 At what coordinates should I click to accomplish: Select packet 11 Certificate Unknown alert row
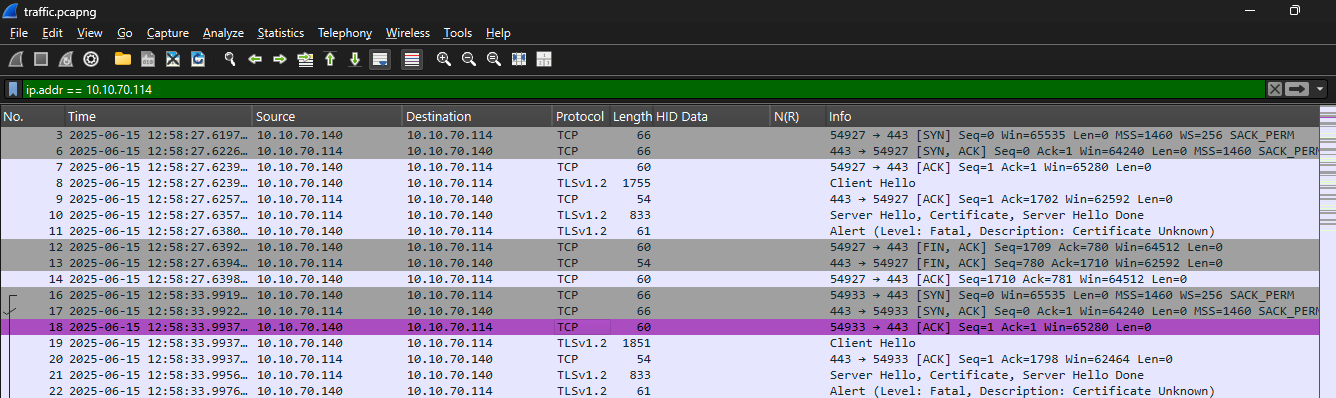point(660,231)
